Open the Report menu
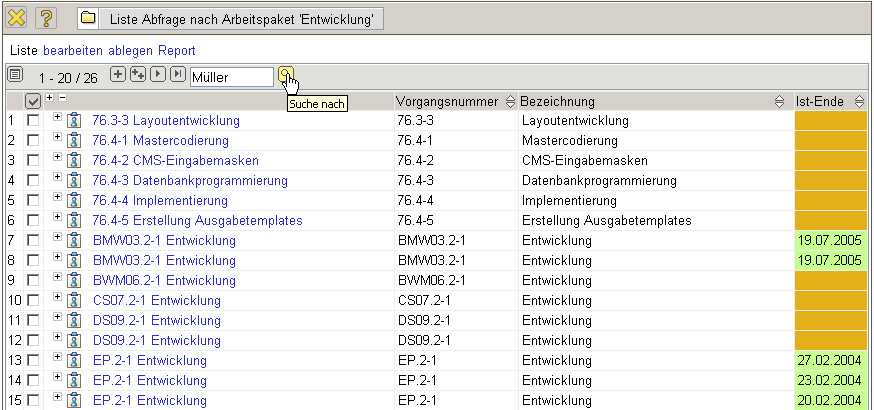874x410 pixels. coord(176,50)
